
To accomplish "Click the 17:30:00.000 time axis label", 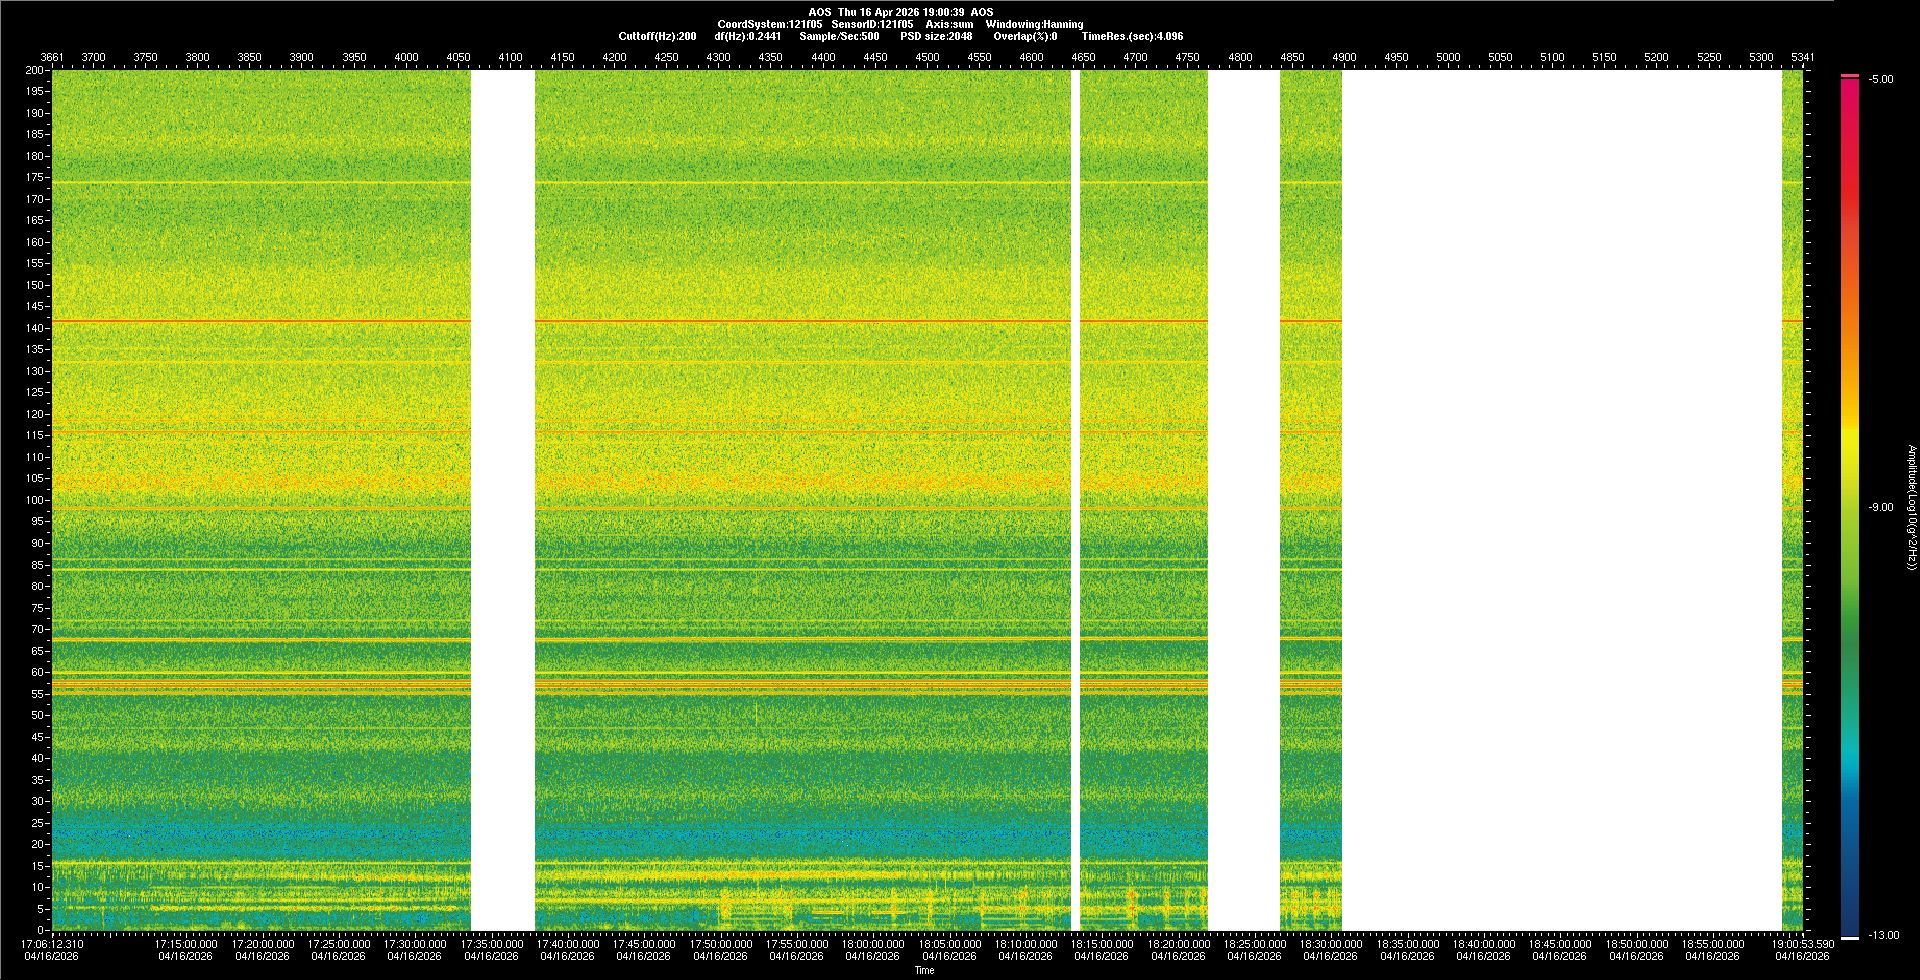I will 415,943.
